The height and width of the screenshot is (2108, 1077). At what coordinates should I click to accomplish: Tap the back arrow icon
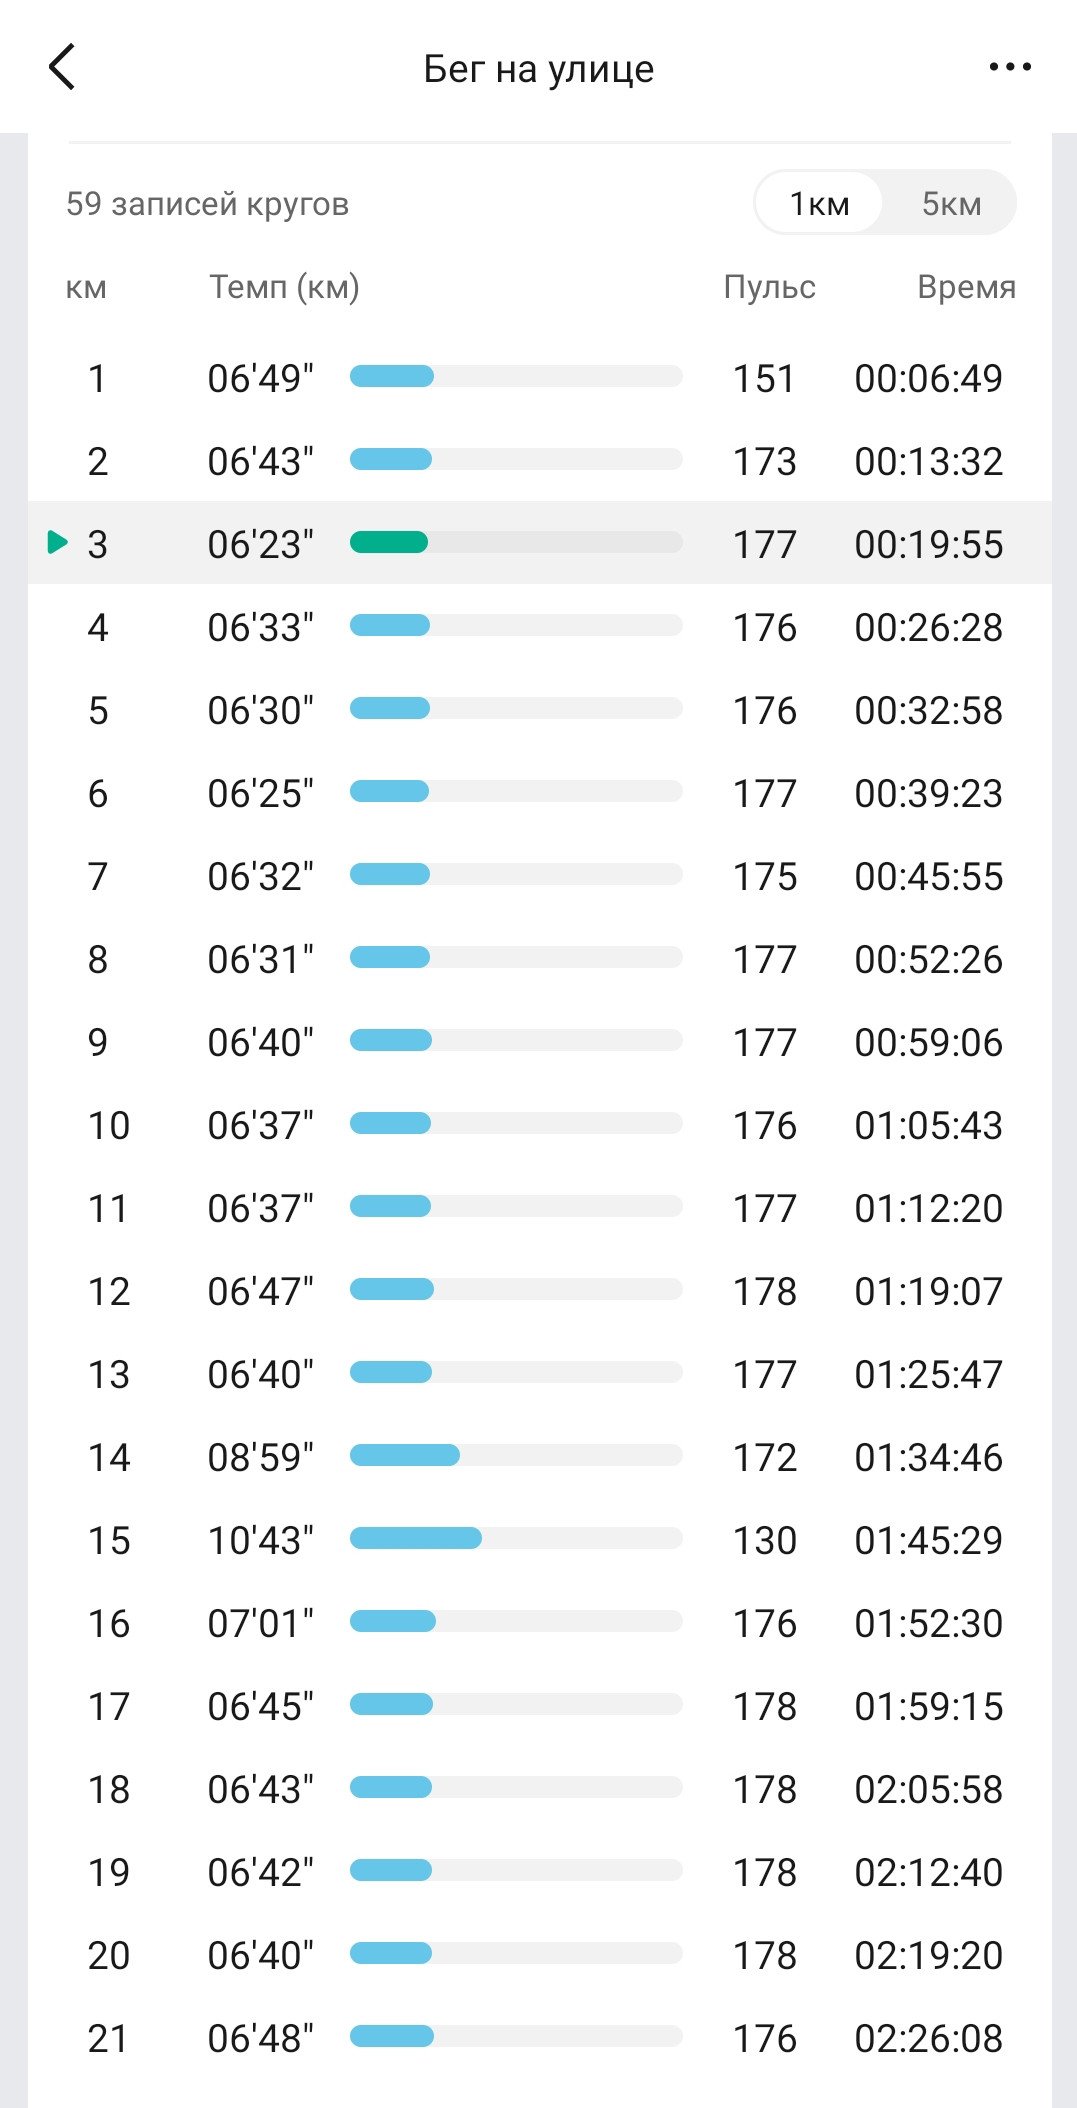62,67
